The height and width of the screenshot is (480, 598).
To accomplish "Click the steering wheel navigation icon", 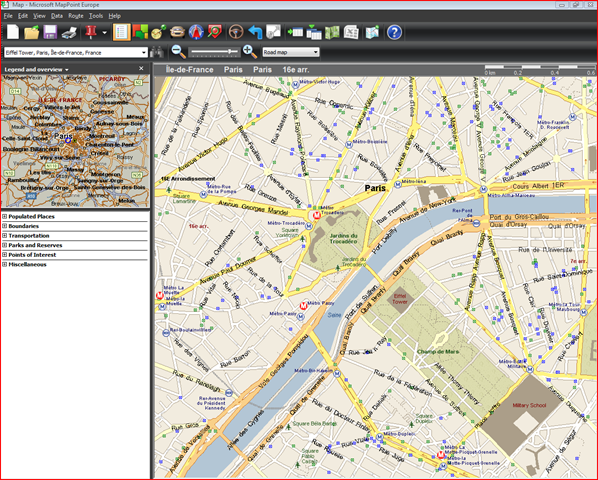I will point(236,32).
